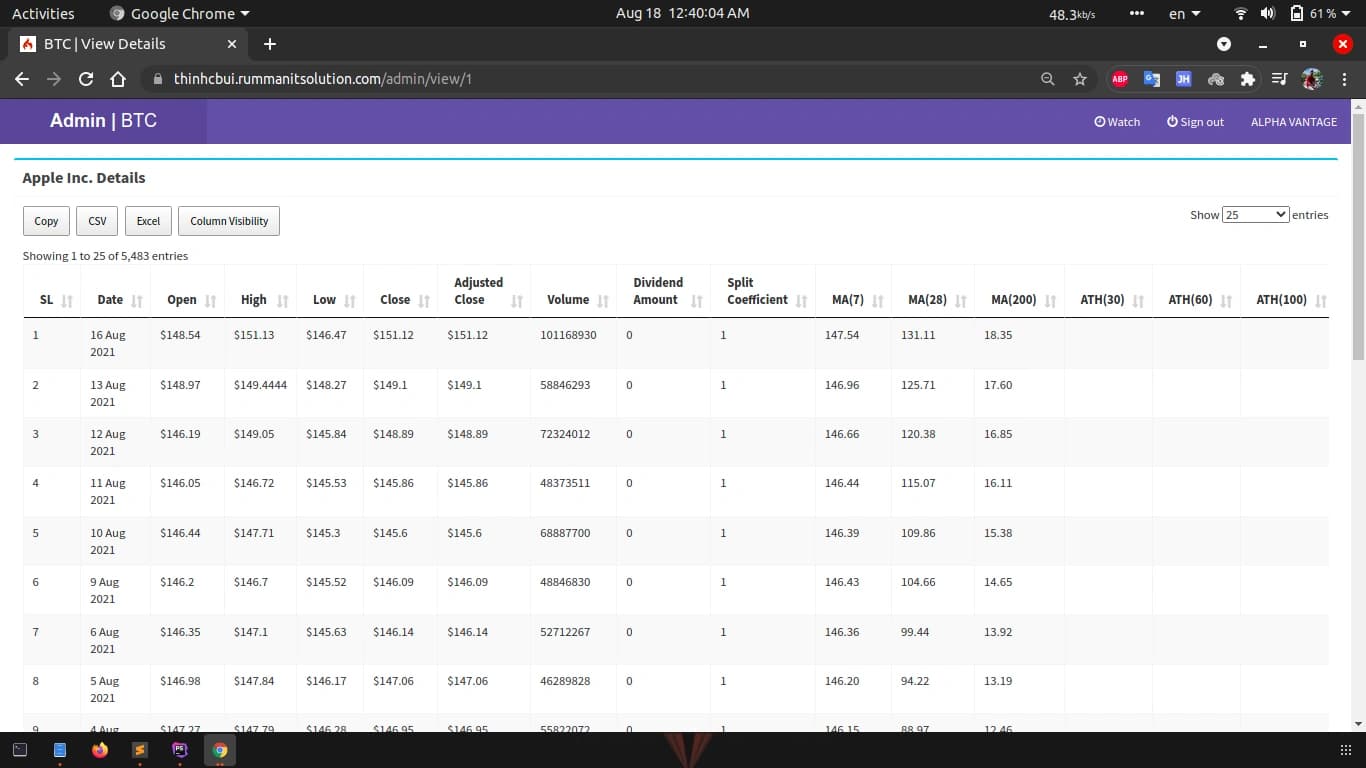Open the Google Translate extension
Image resolution: width=1366 pixels, height=768 pixels.
pyautogui.click(x=1152, y=79)
